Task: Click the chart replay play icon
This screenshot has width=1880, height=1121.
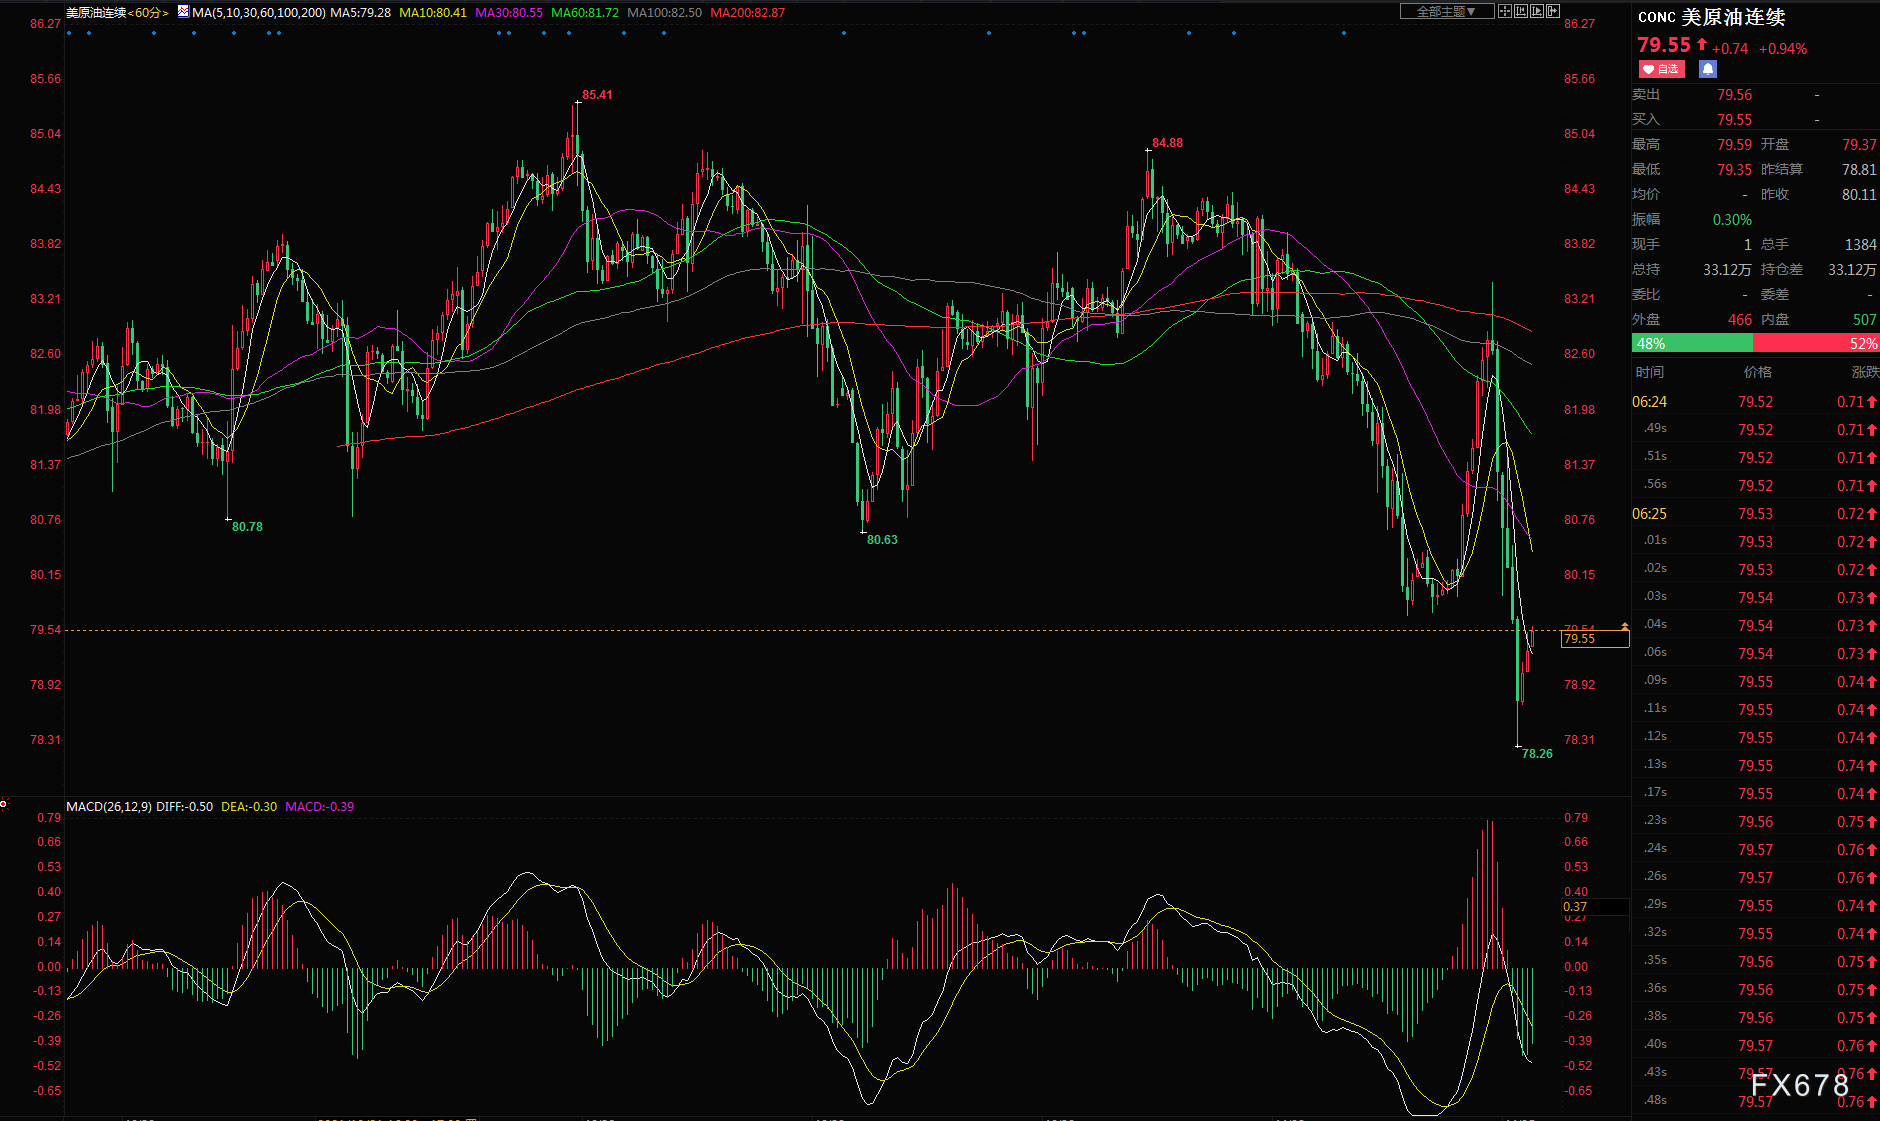Action: [1537, 11]
